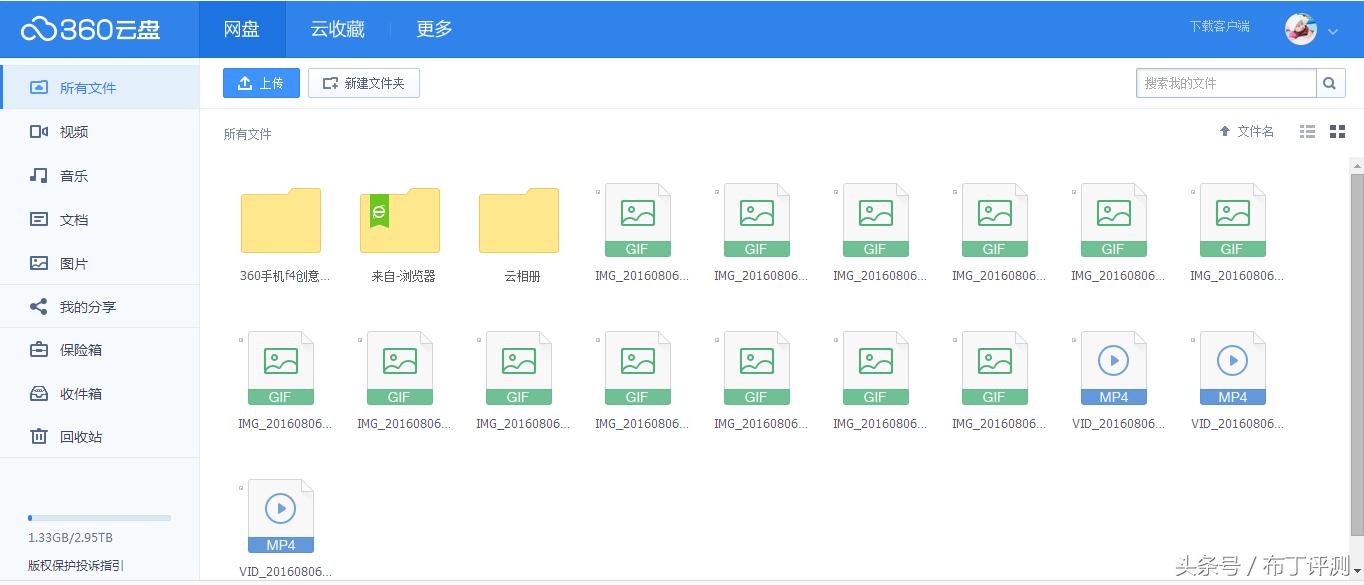Image resolution: width=1364 pixels, height=585 pixels.
Task: Expand the 更多 (More) menu
Action: [x=432, y=29]
